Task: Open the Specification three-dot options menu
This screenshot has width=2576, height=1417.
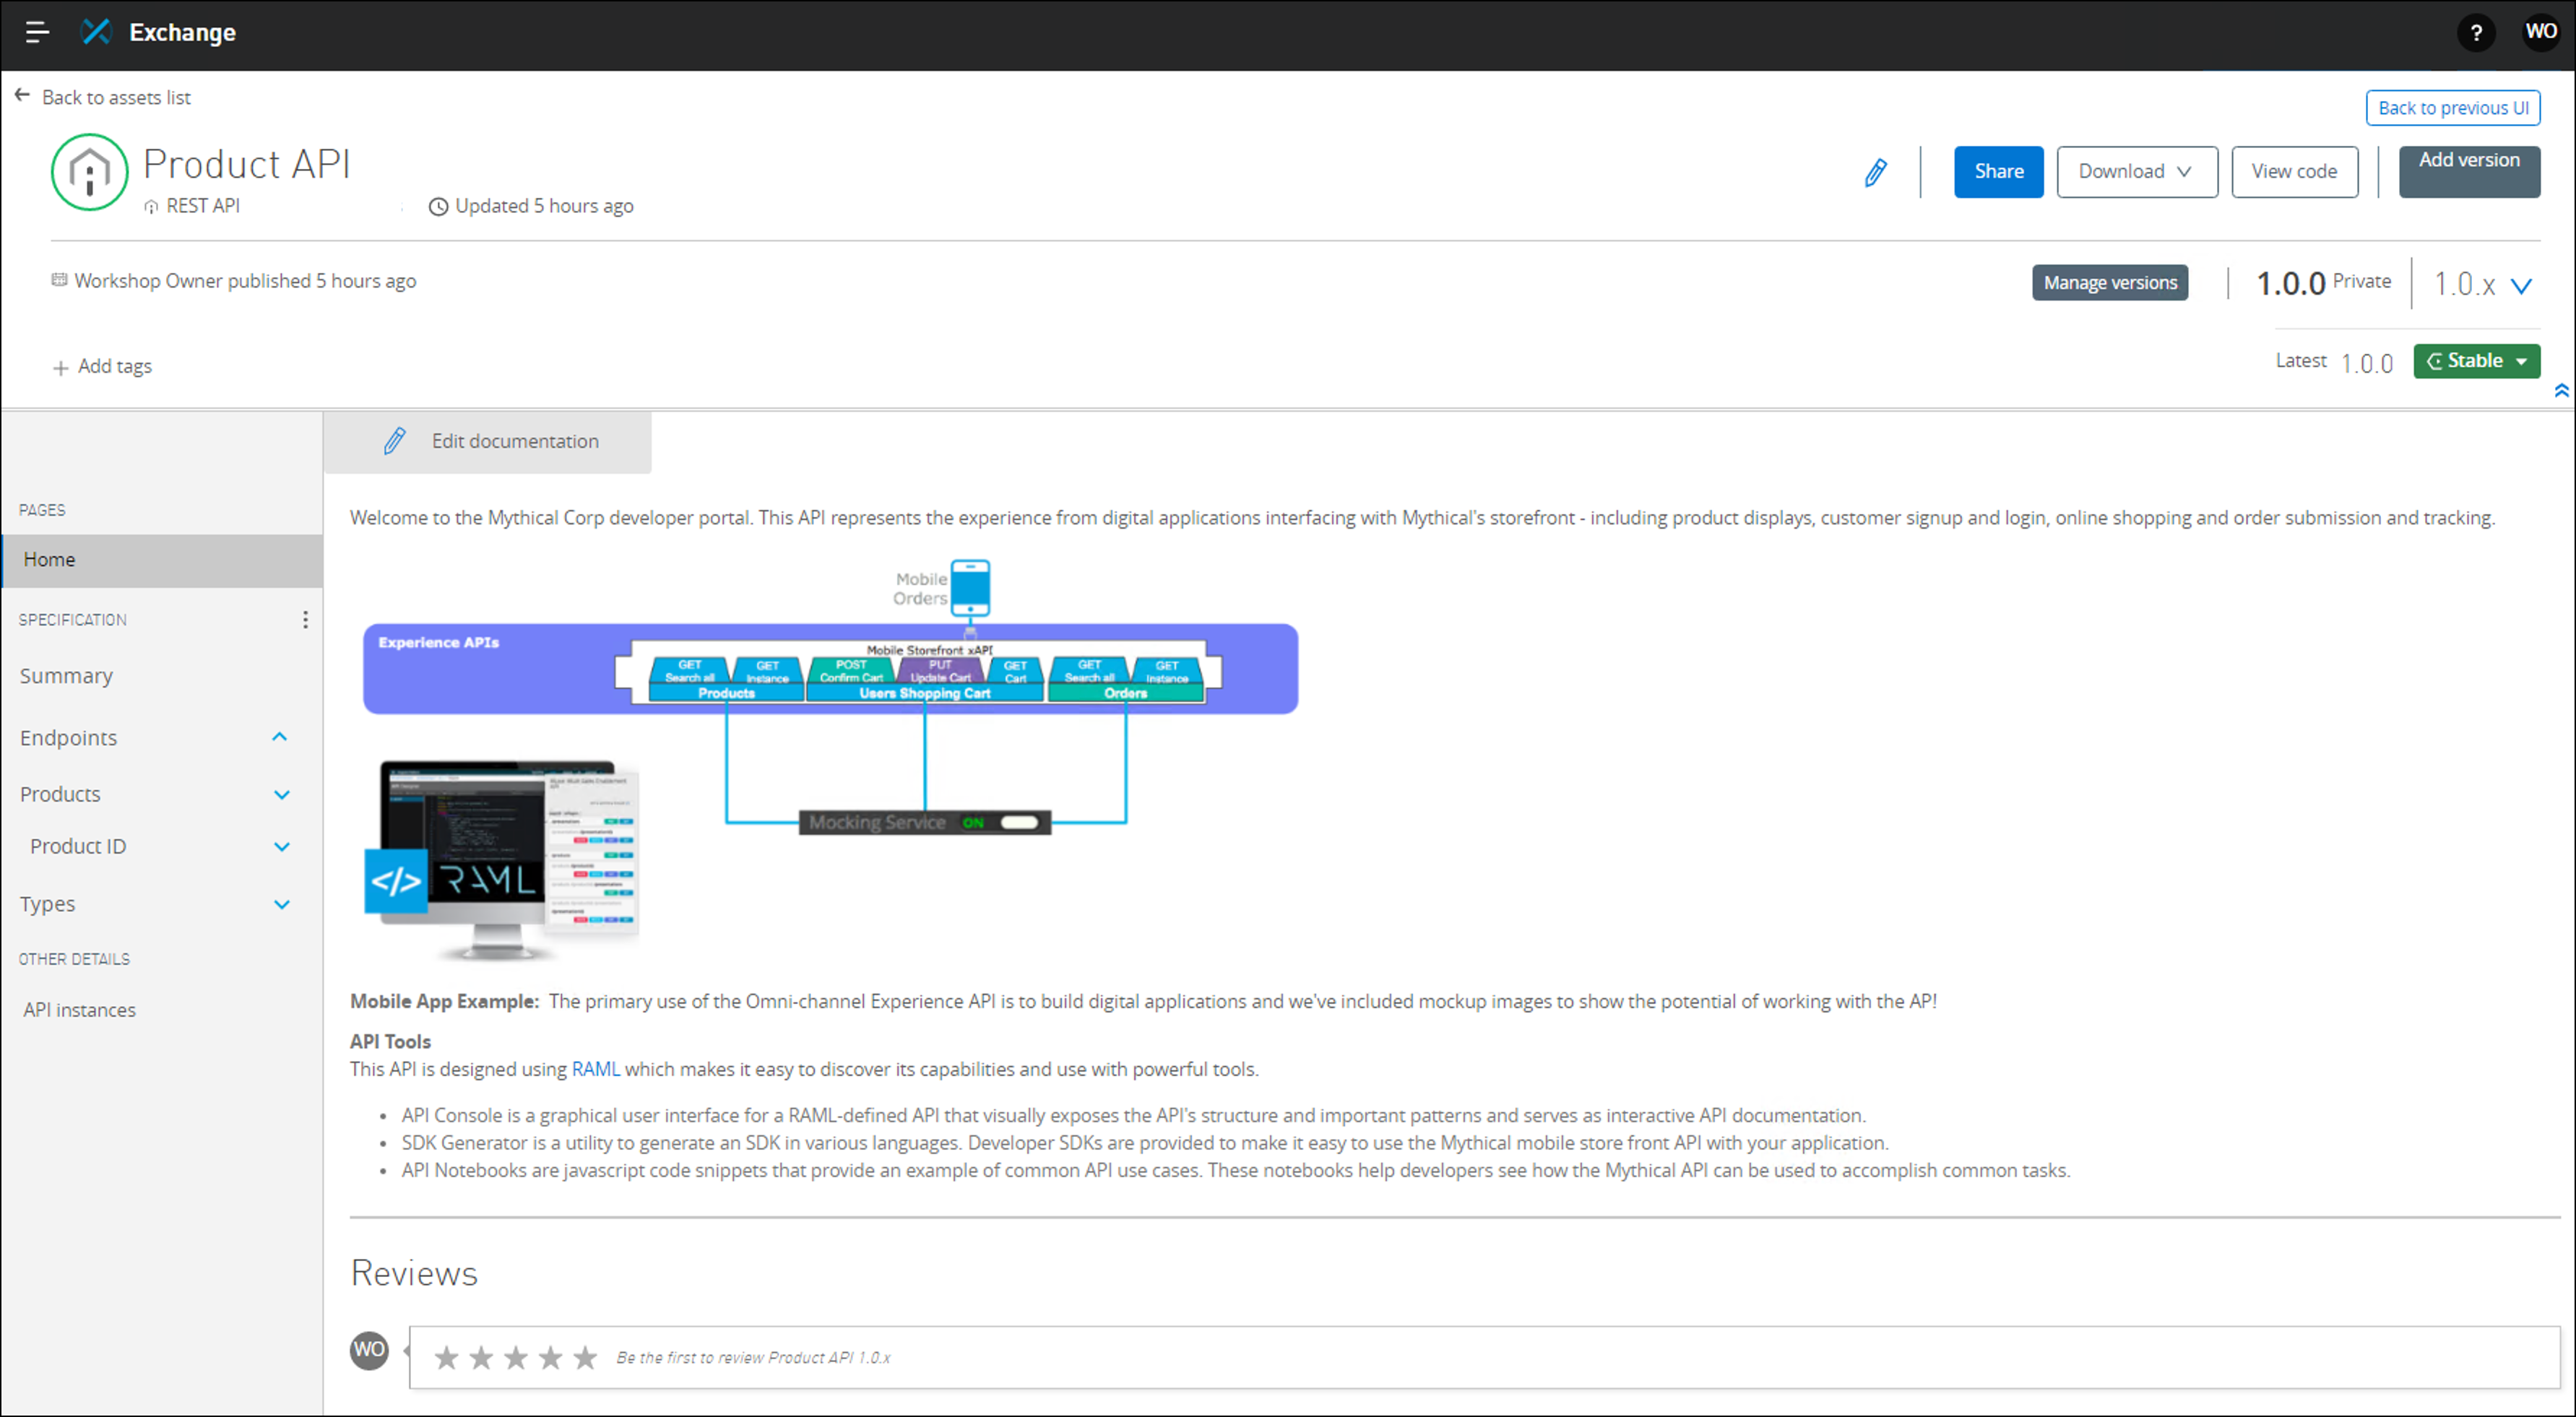Action: point(305,620)
